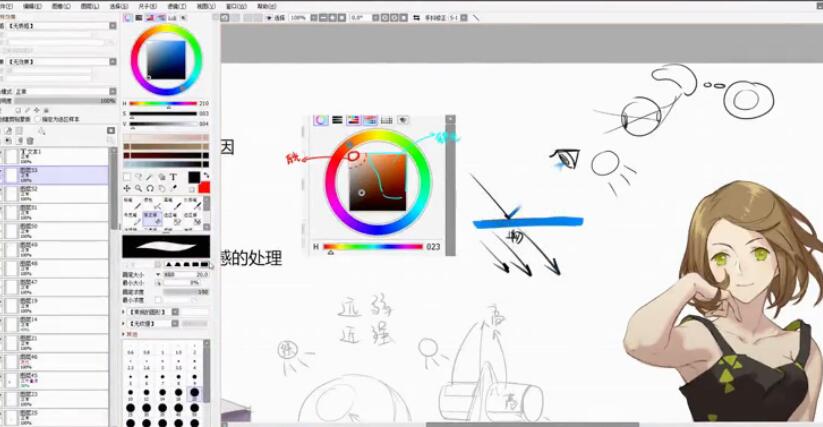Image resolution: width=823 pixels, height=427 pixels.
Task: Choose the marker (马克笔) tool
Action: pyautogui.click(x=133, y=219)
